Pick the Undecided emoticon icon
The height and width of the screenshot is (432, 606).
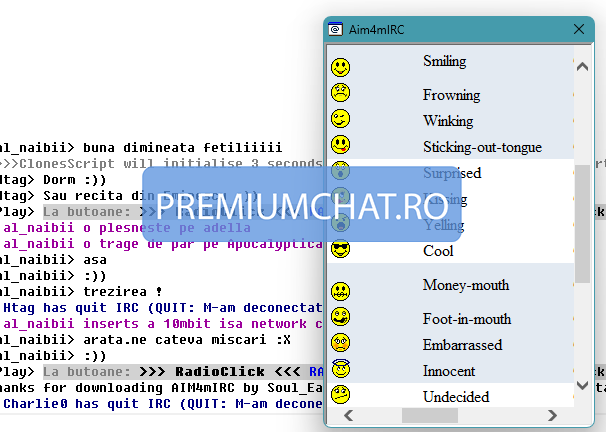tap(340, 395)
